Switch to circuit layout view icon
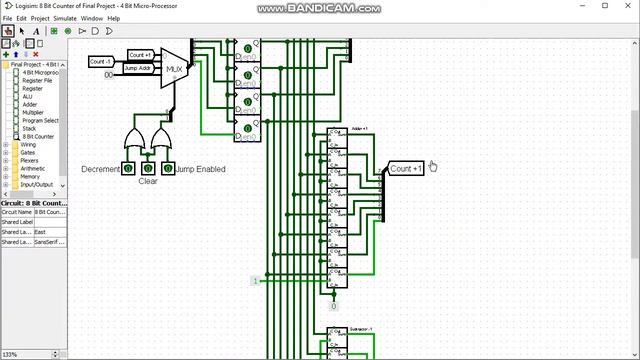 pyautogui.click(x=29, y=43)
